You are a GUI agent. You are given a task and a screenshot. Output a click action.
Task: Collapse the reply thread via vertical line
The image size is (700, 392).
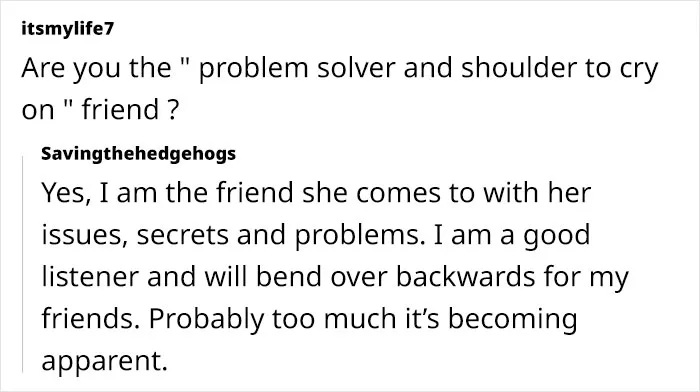pyautogui.click(x=23, y=263)
